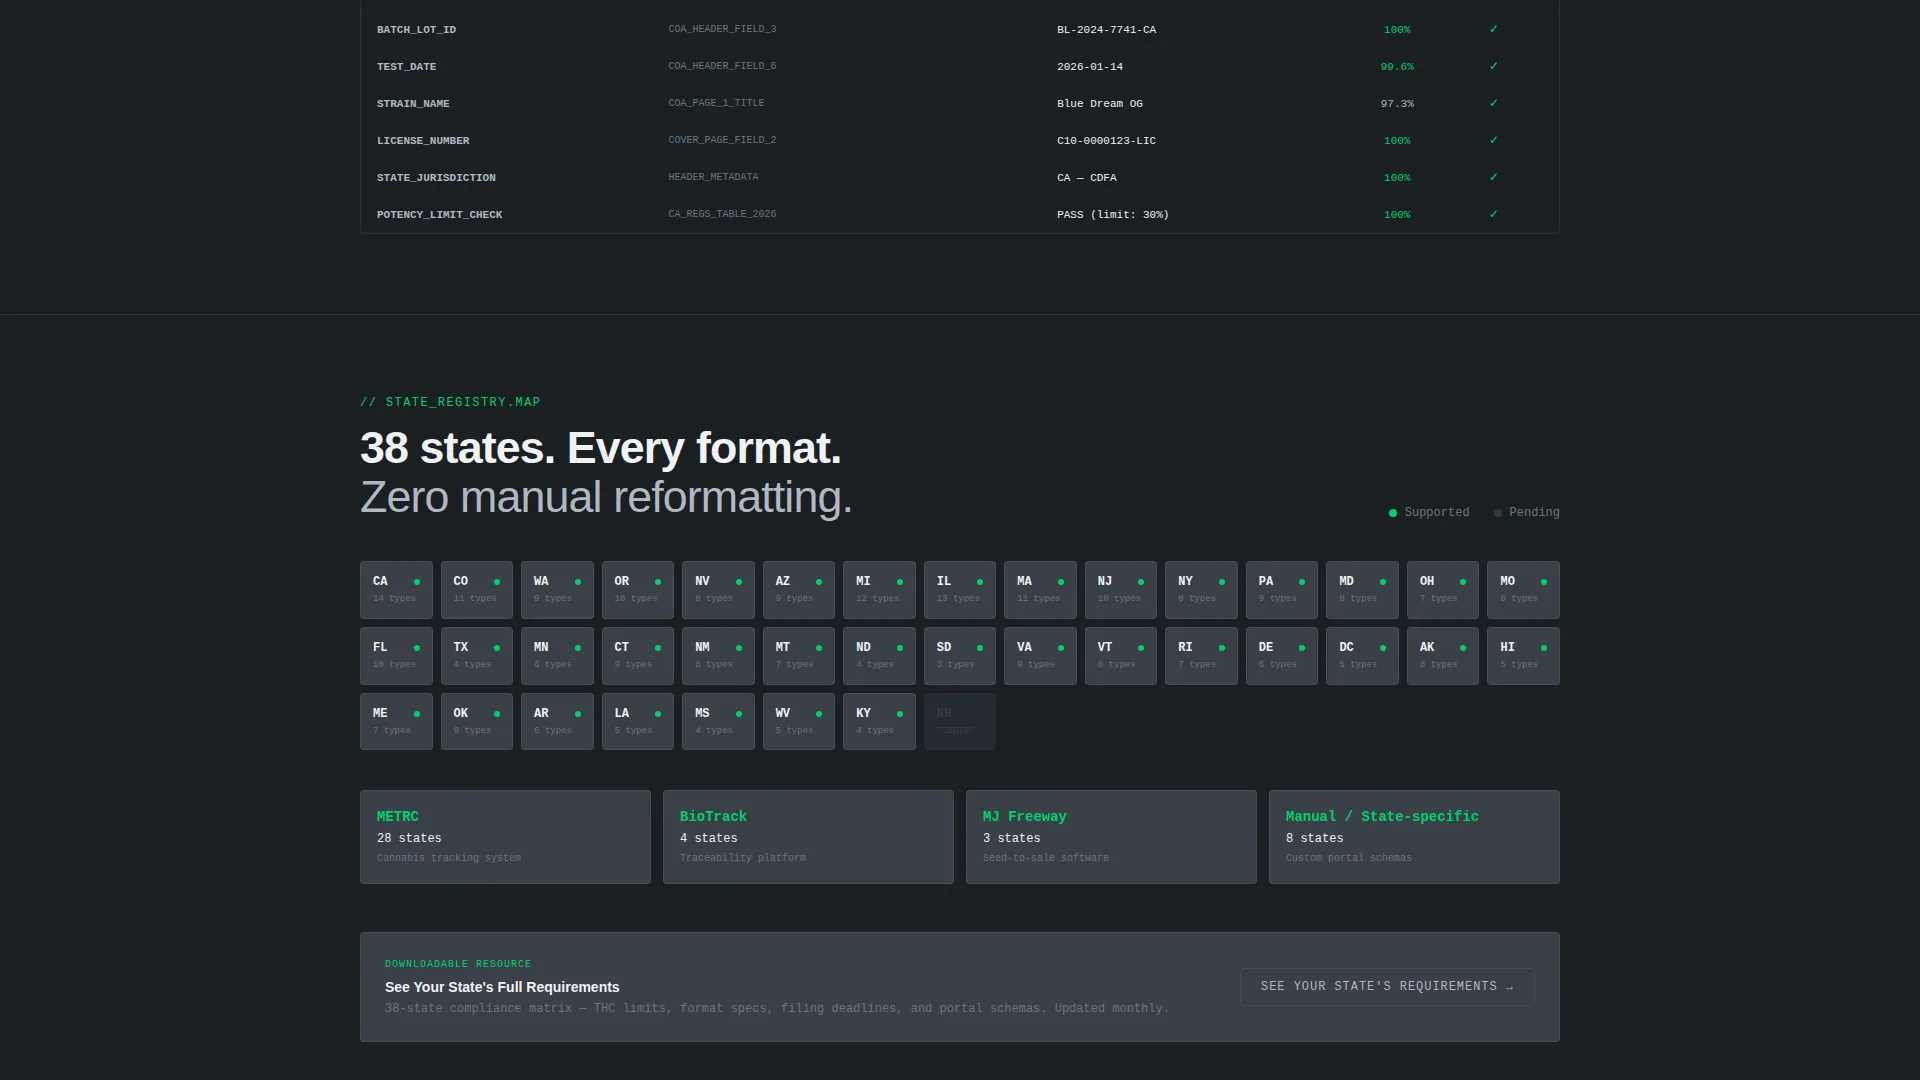This screenshot has height=1080, width=1920.
Task: Click the Blue Dream OG value
Action: click(1100, 104)
